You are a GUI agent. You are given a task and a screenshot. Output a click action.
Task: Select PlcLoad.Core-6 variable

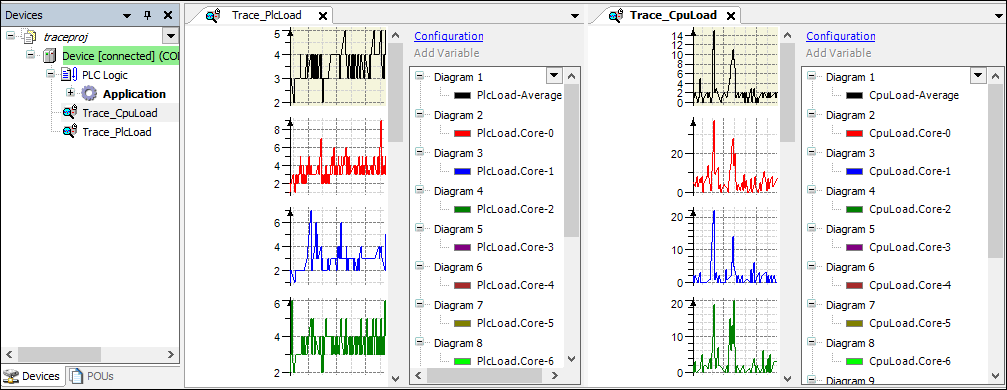[515, 361]
